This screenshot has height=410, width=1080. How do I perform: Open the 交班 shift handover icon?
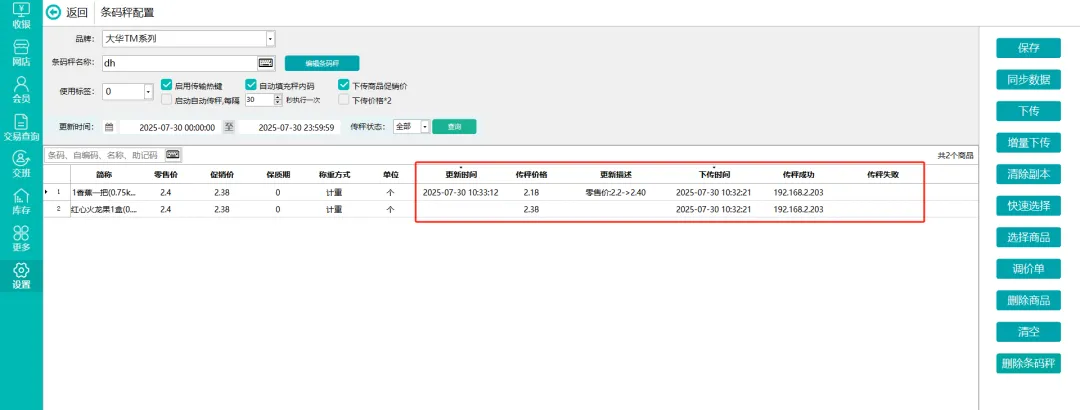[21, 163]
